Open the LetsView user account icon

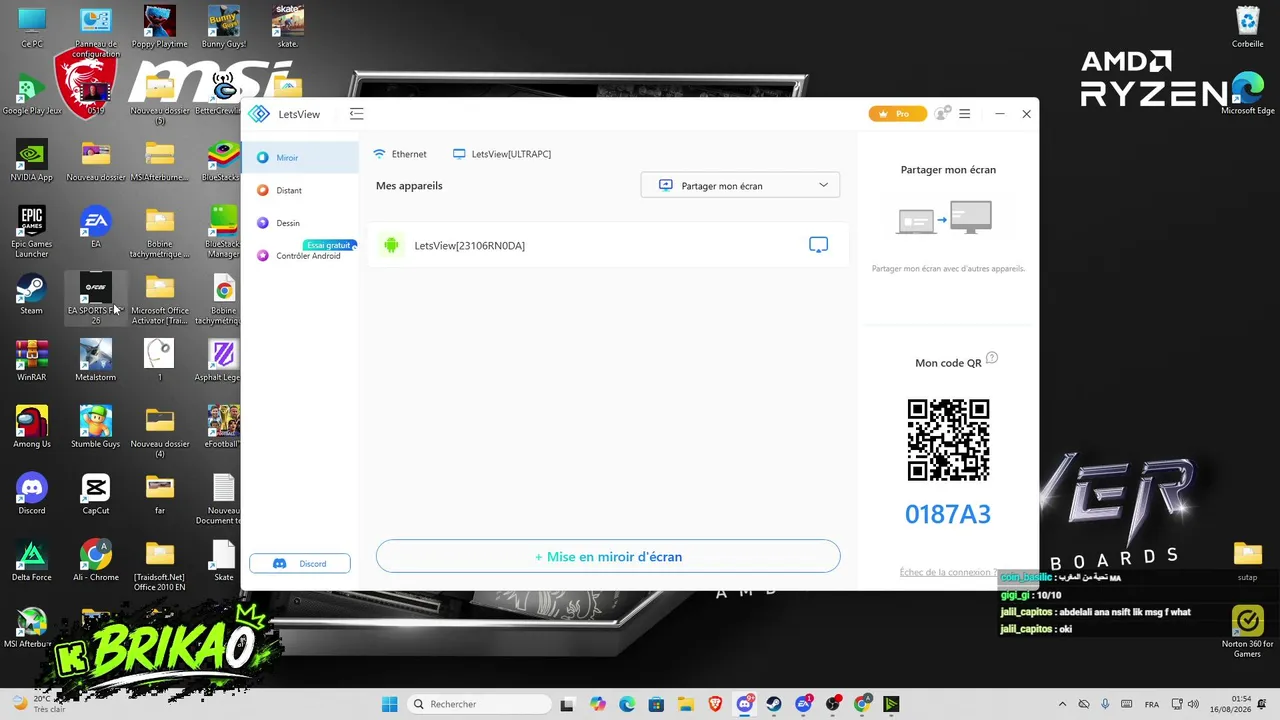coord(941,114)
